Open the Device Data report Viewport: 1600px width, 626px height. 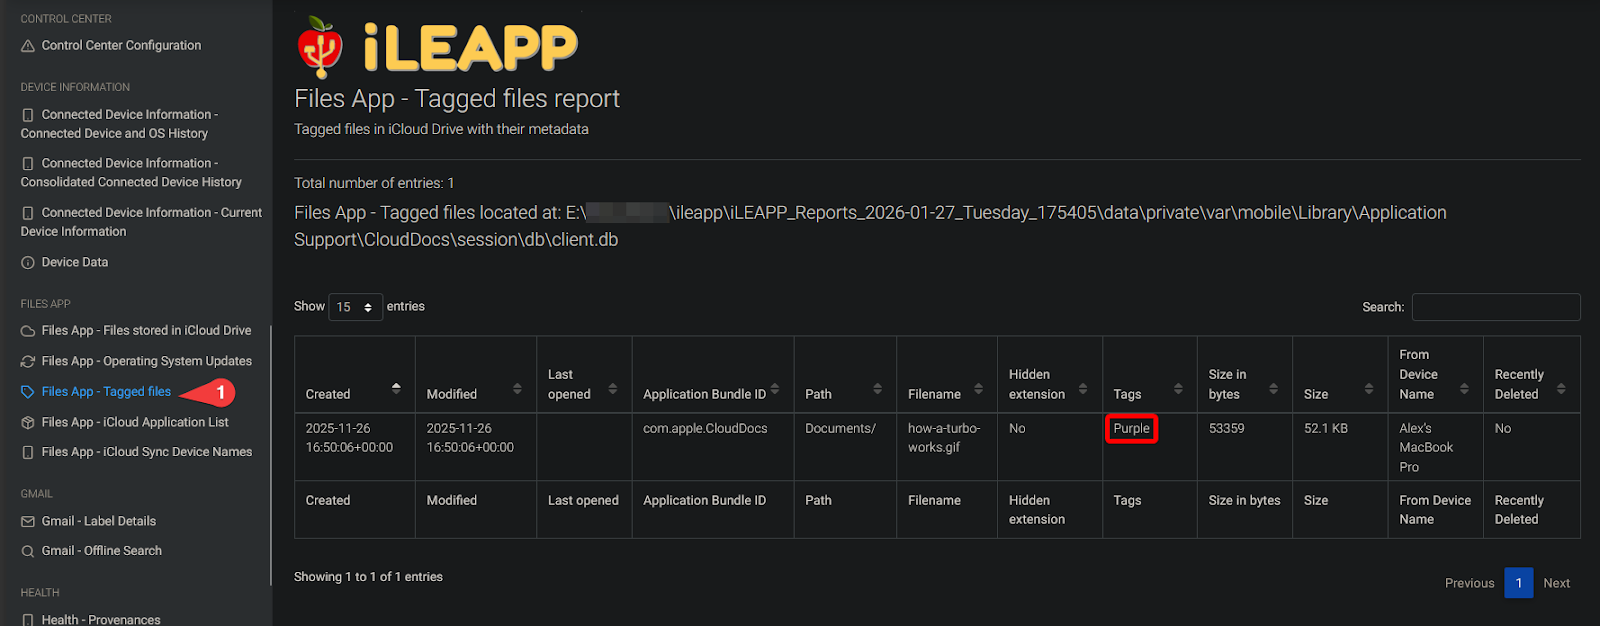tap(75, 263)
